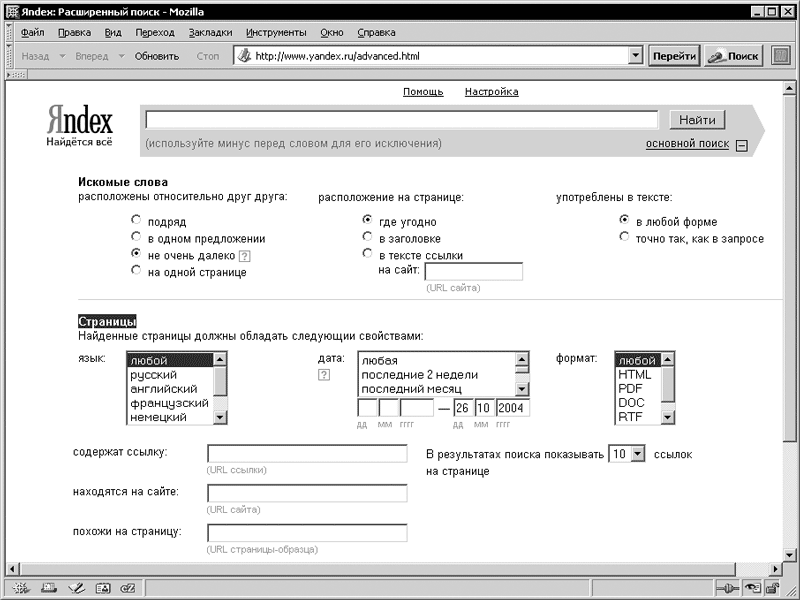Open the IRC chat icon in status bar

click(x=128, y=588)
